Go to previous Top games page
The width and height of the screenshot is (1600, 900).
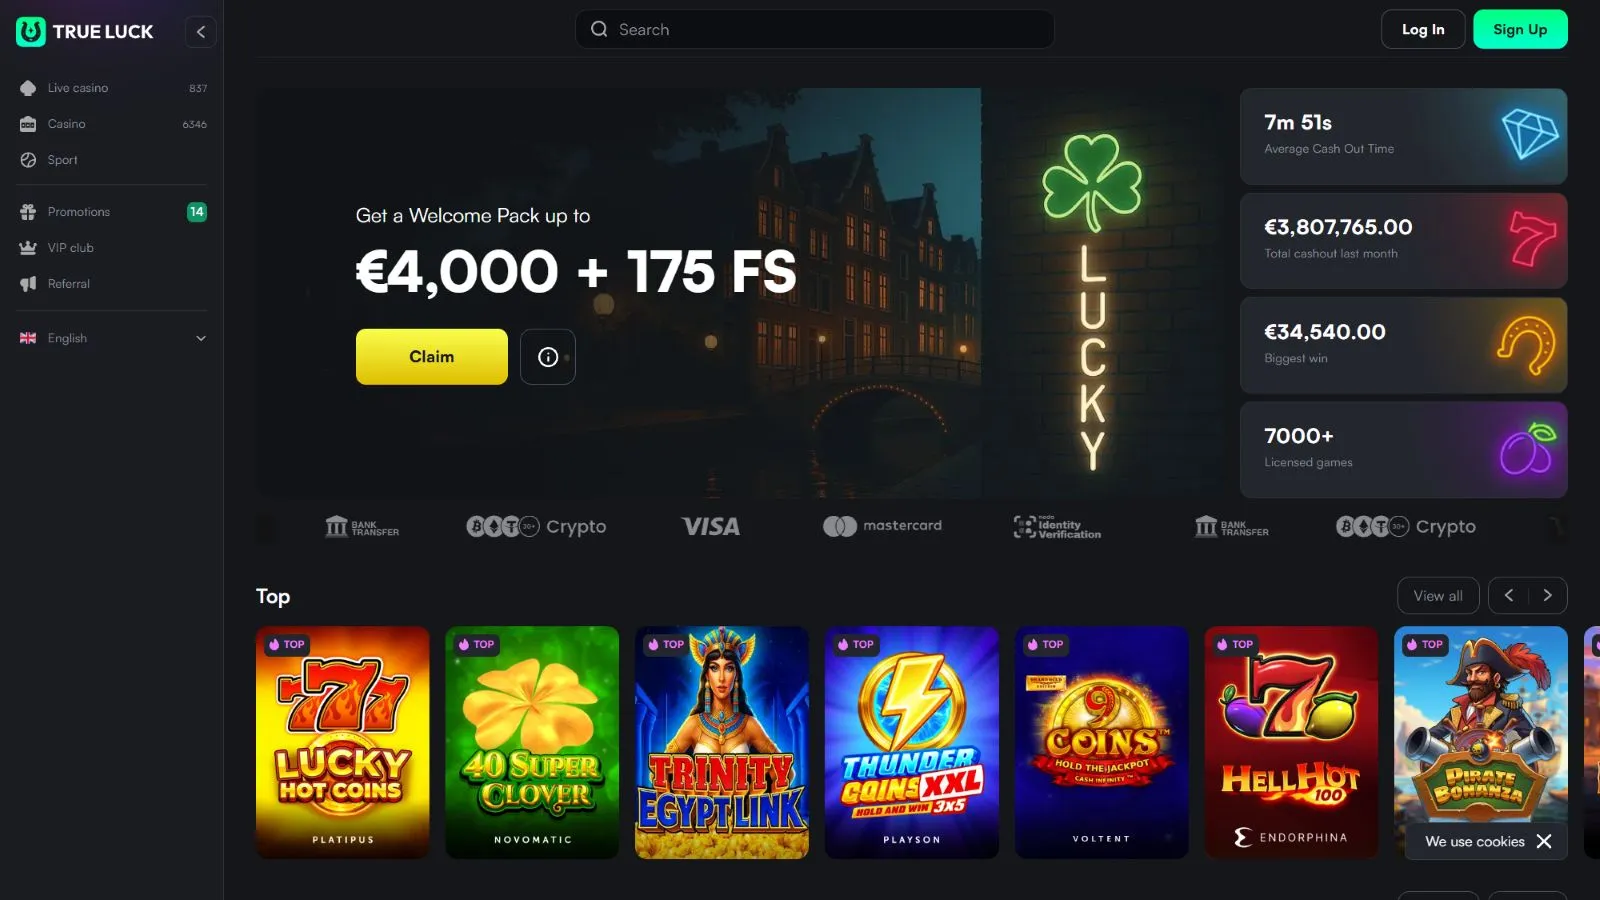[x=1509, y=596]
